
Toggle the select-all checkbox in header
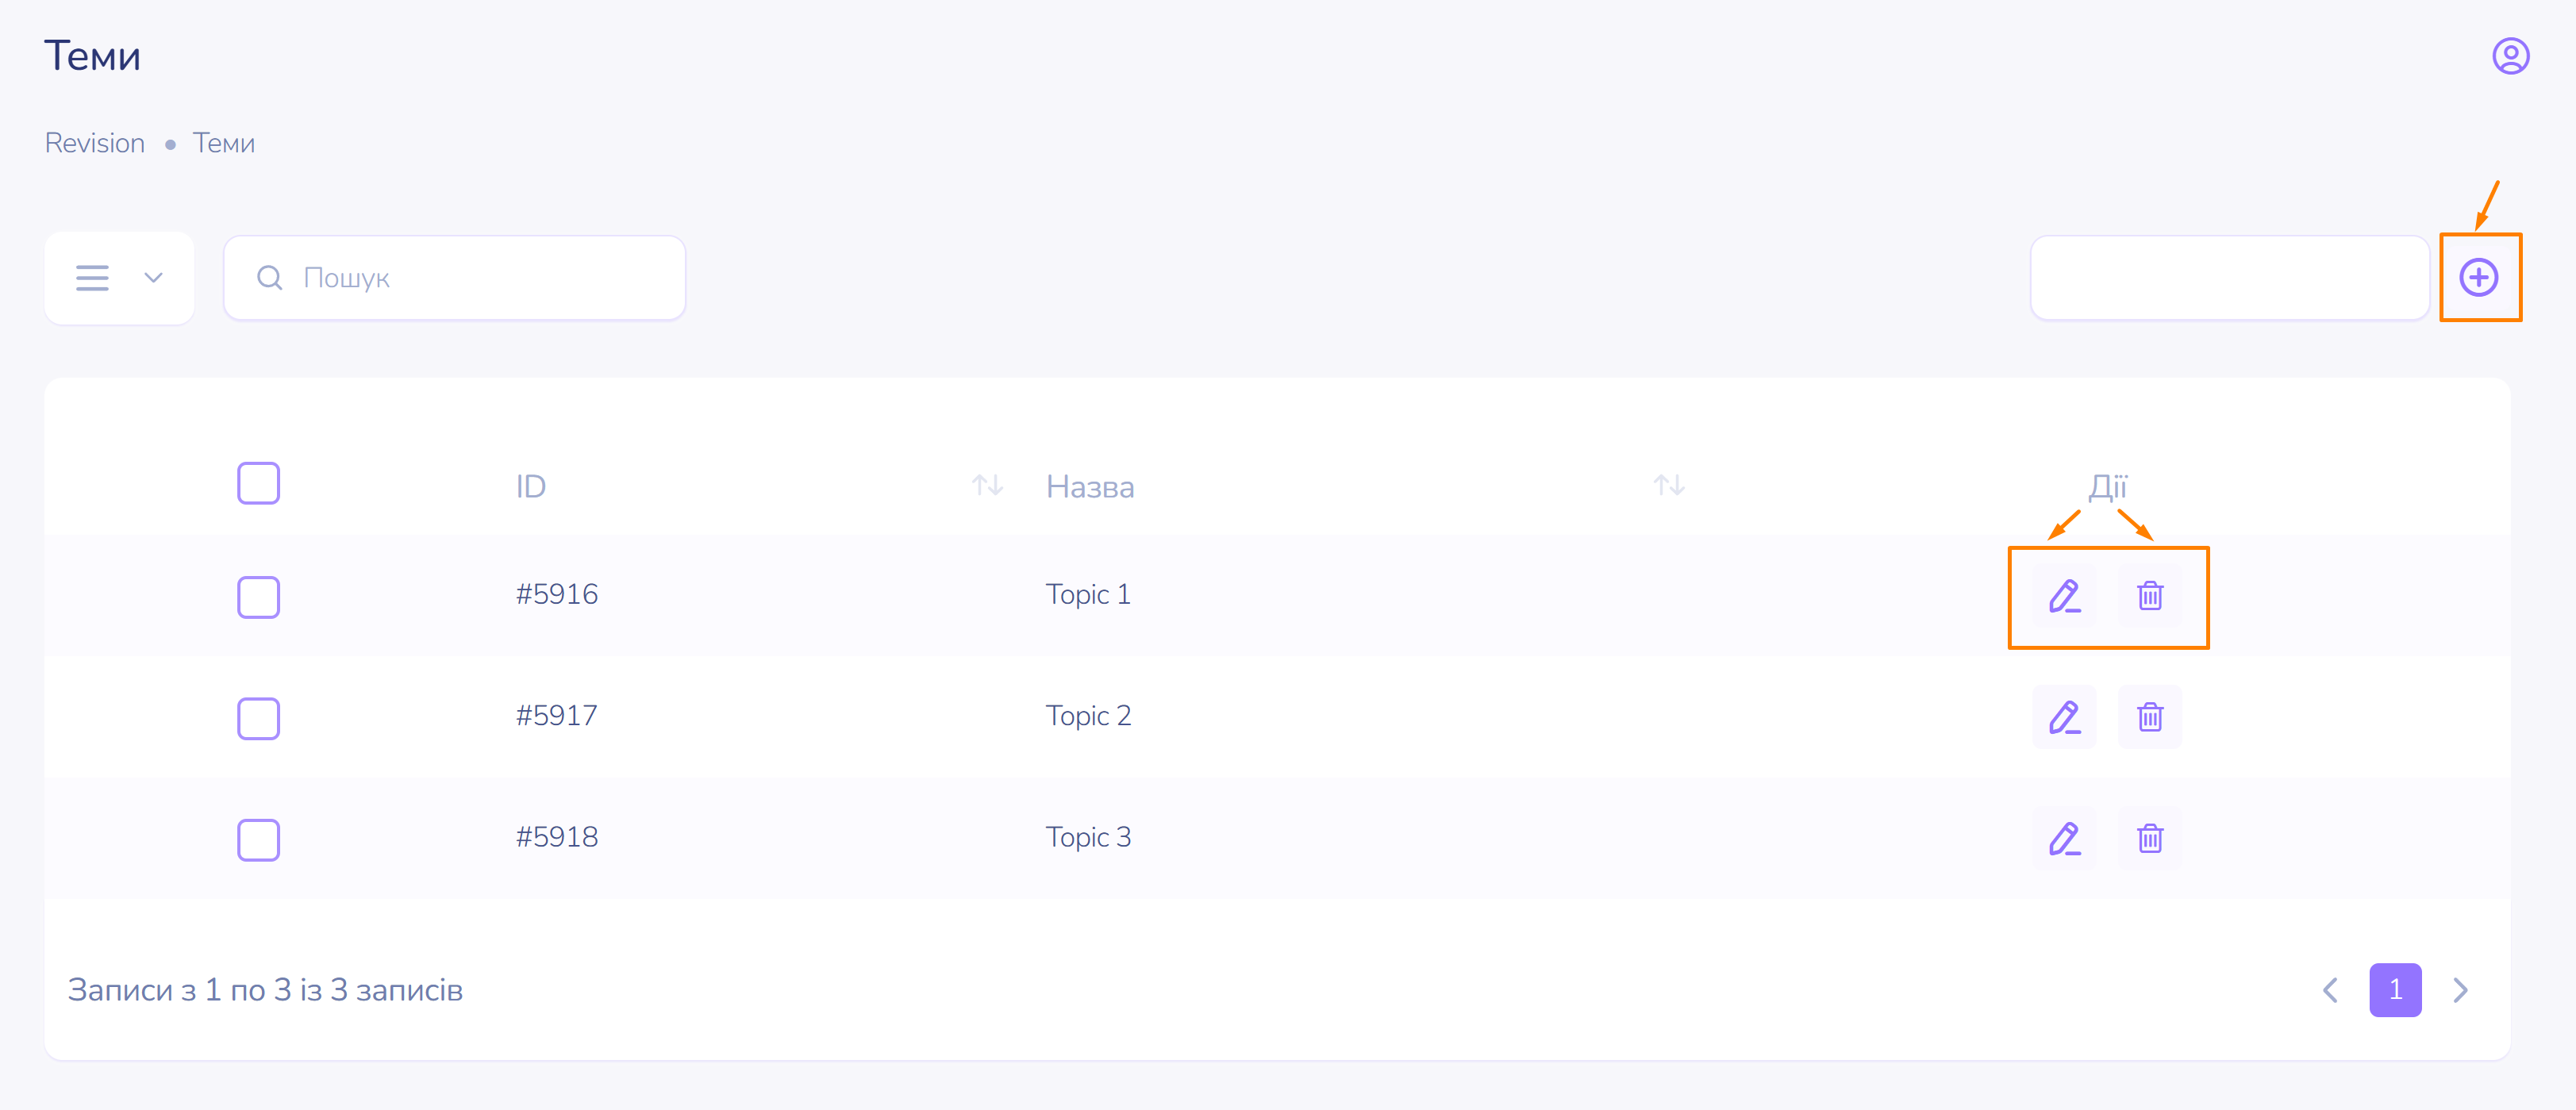pyautogui.click(x=258, y=484)
